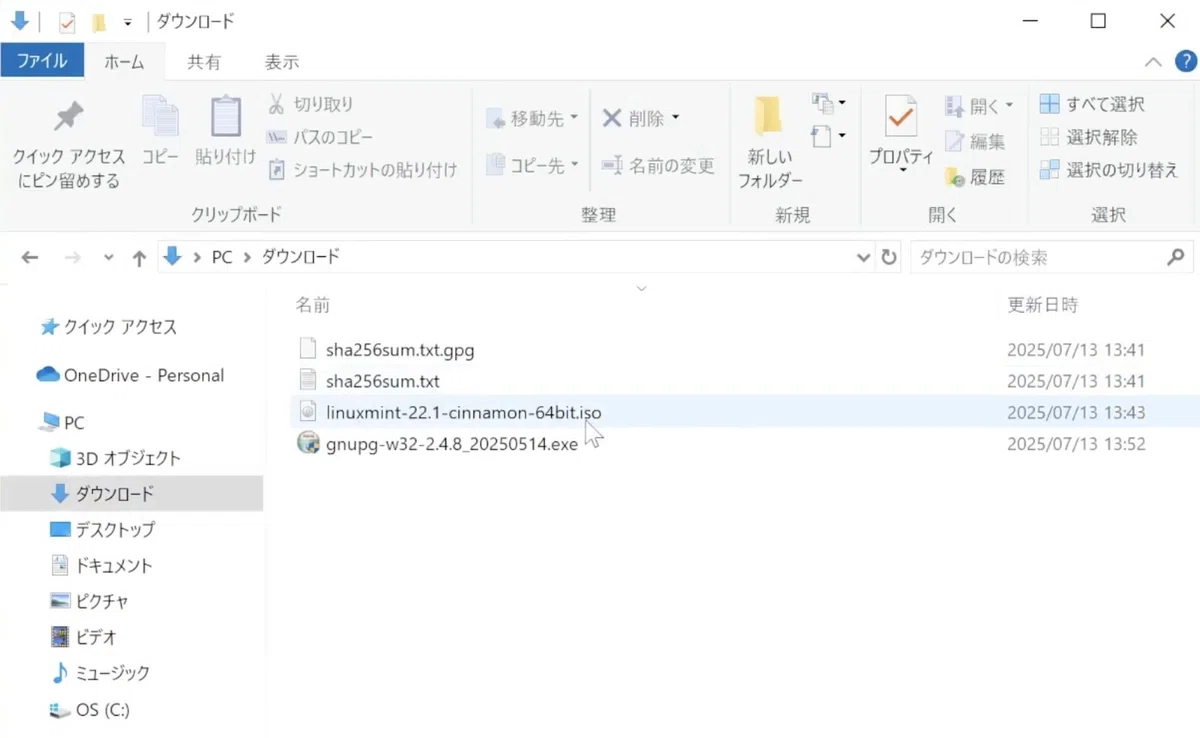
Task: Click Open (開く) in the ribbon
Action: [x=979, y=105]
